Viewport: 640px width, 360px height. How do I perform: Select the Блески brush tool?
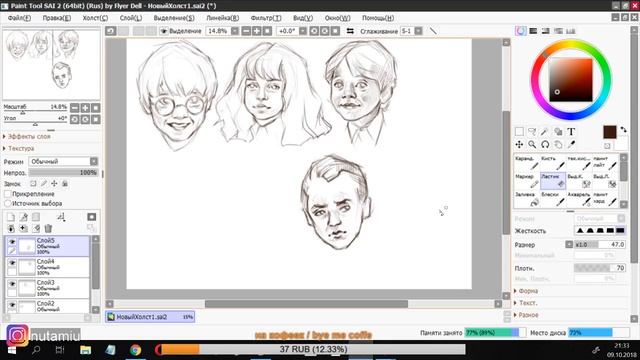pyautogui.click(x=553, y=199)
